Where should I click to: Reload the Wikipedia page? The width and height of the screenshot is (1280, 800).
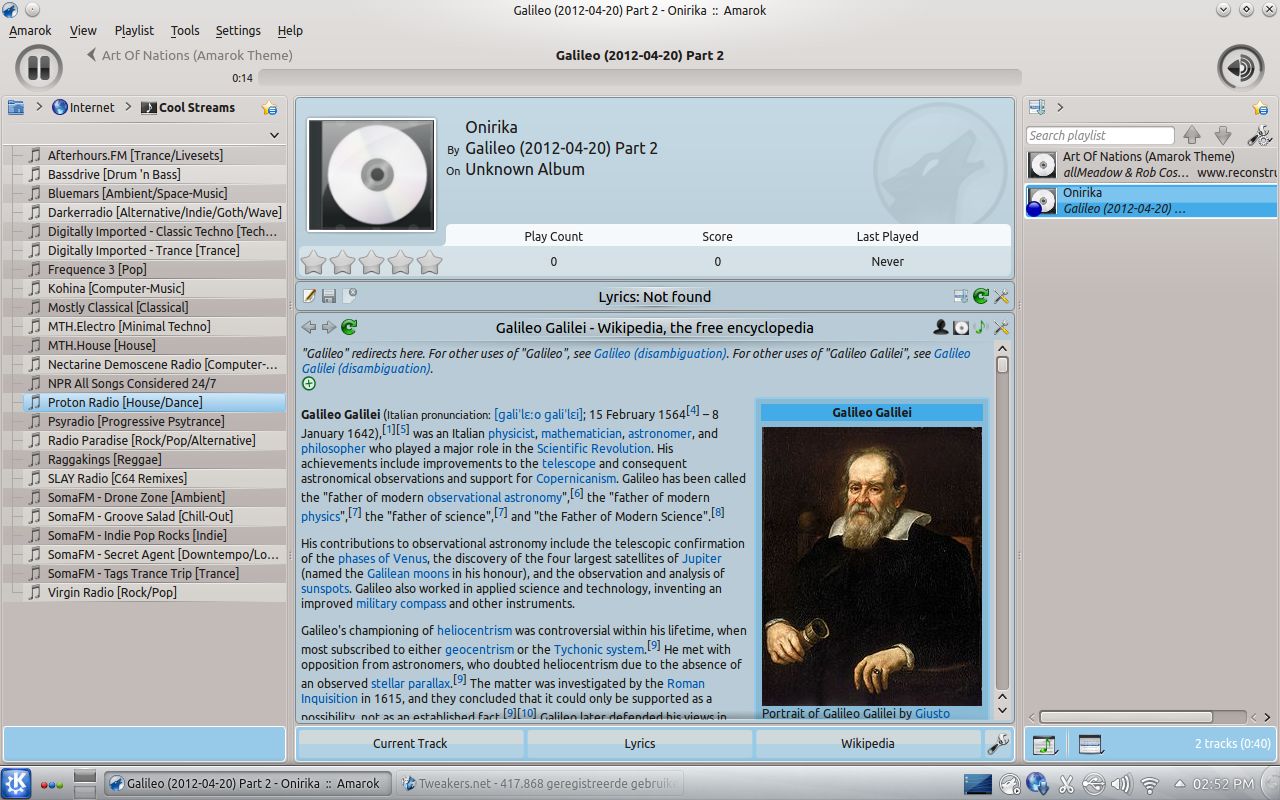pos(349,327)
